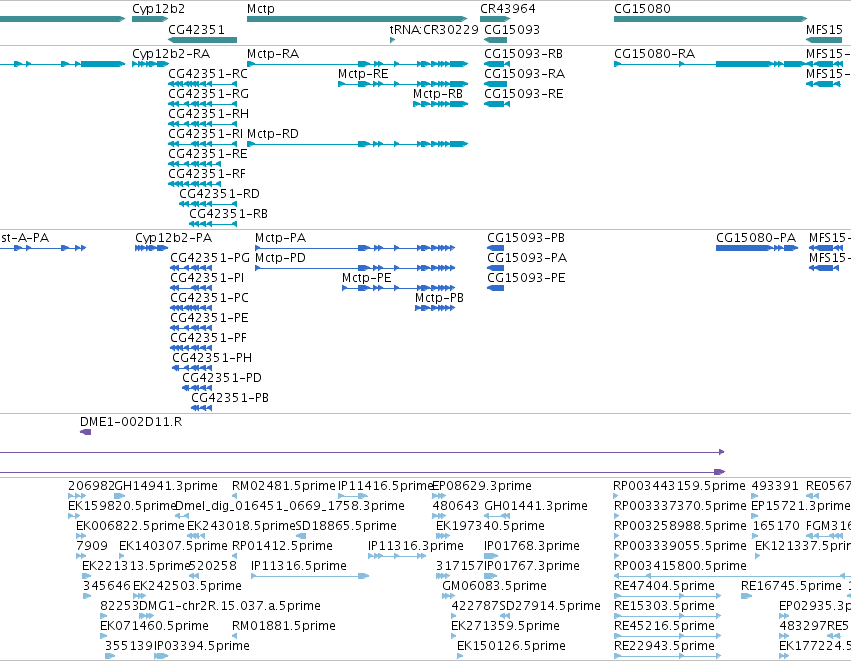
Task: Select EST IP11316.3prime
Action: (x=416, y=546)
